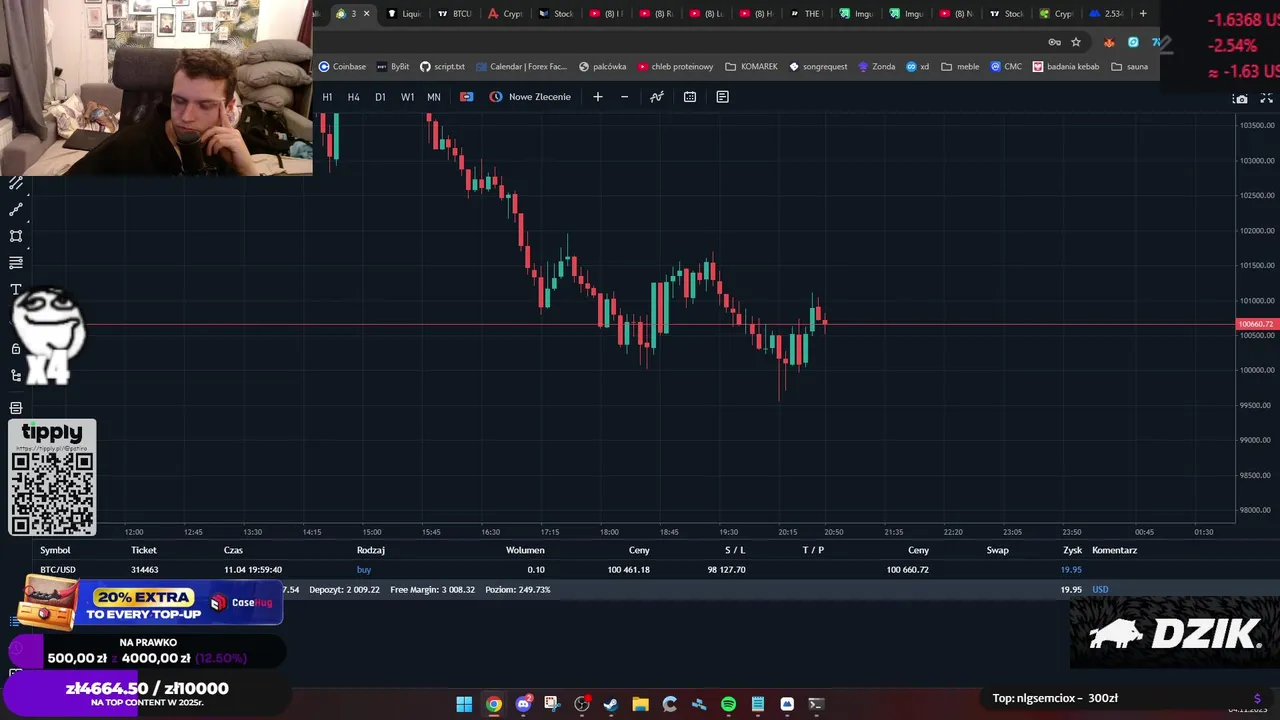Open the badania kebab bookmark

point(1066,67)
